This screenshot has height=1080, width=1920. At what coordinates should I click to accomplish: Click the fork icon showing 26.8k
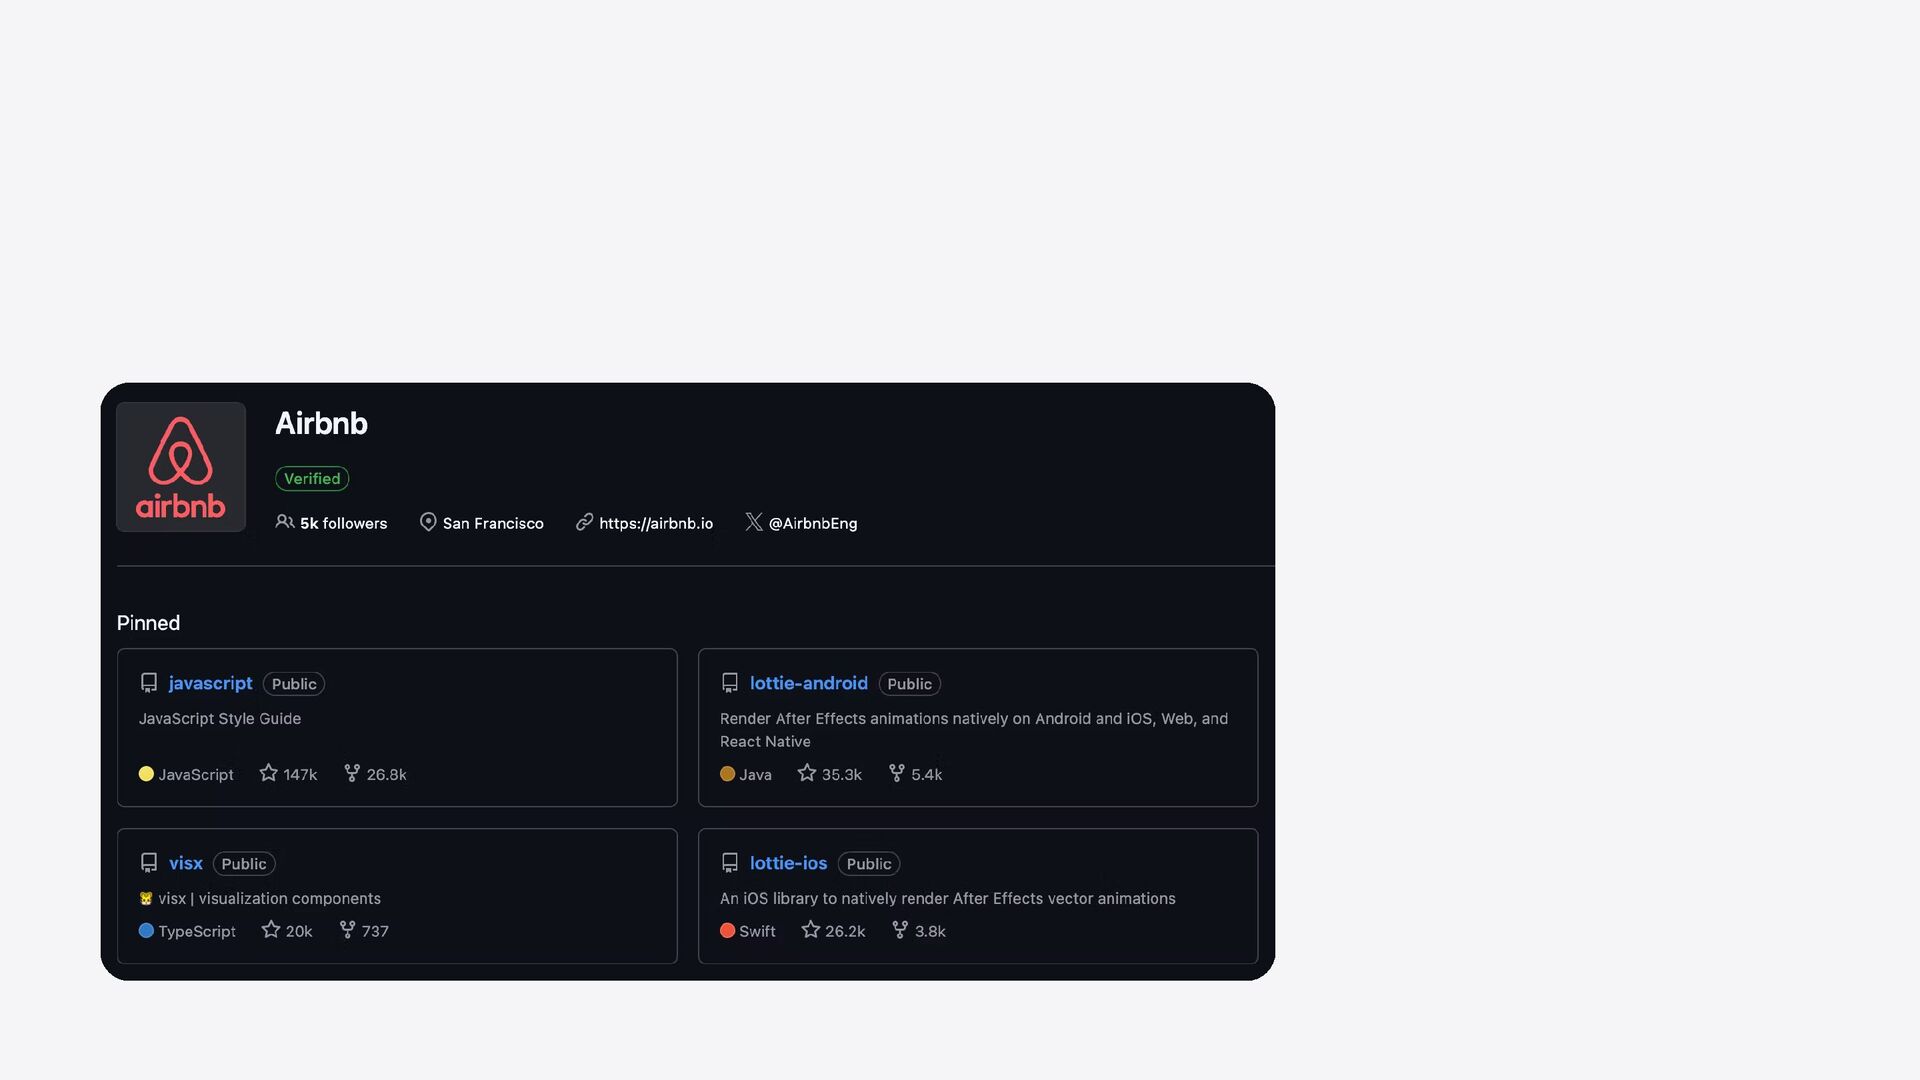click(x=352, y=773)
